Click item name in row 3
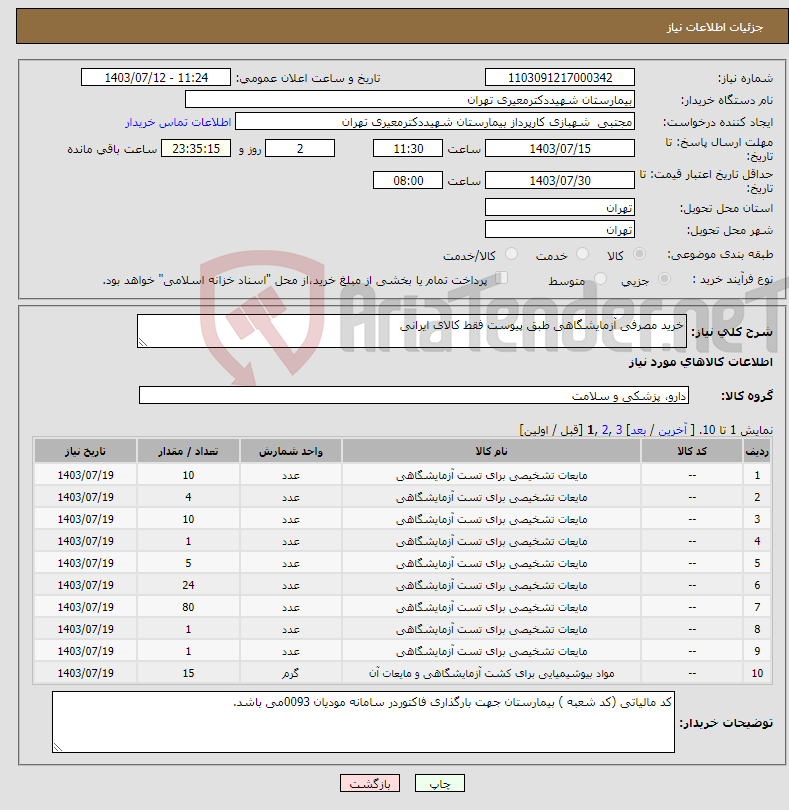This screenshot has width=789, height=810. 491,519
